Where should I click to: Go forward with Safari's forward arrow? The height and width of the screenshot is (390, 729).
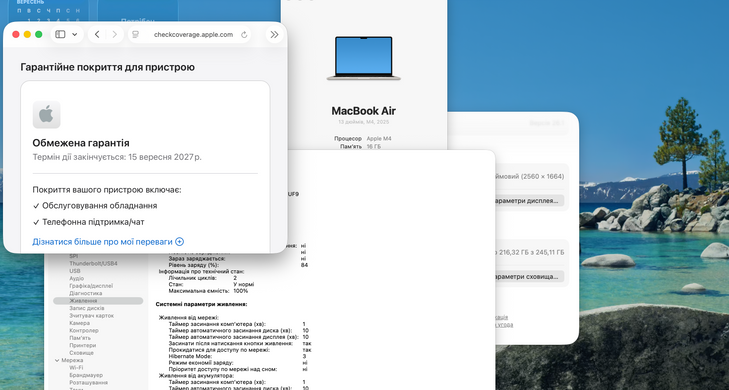(114, 34)
